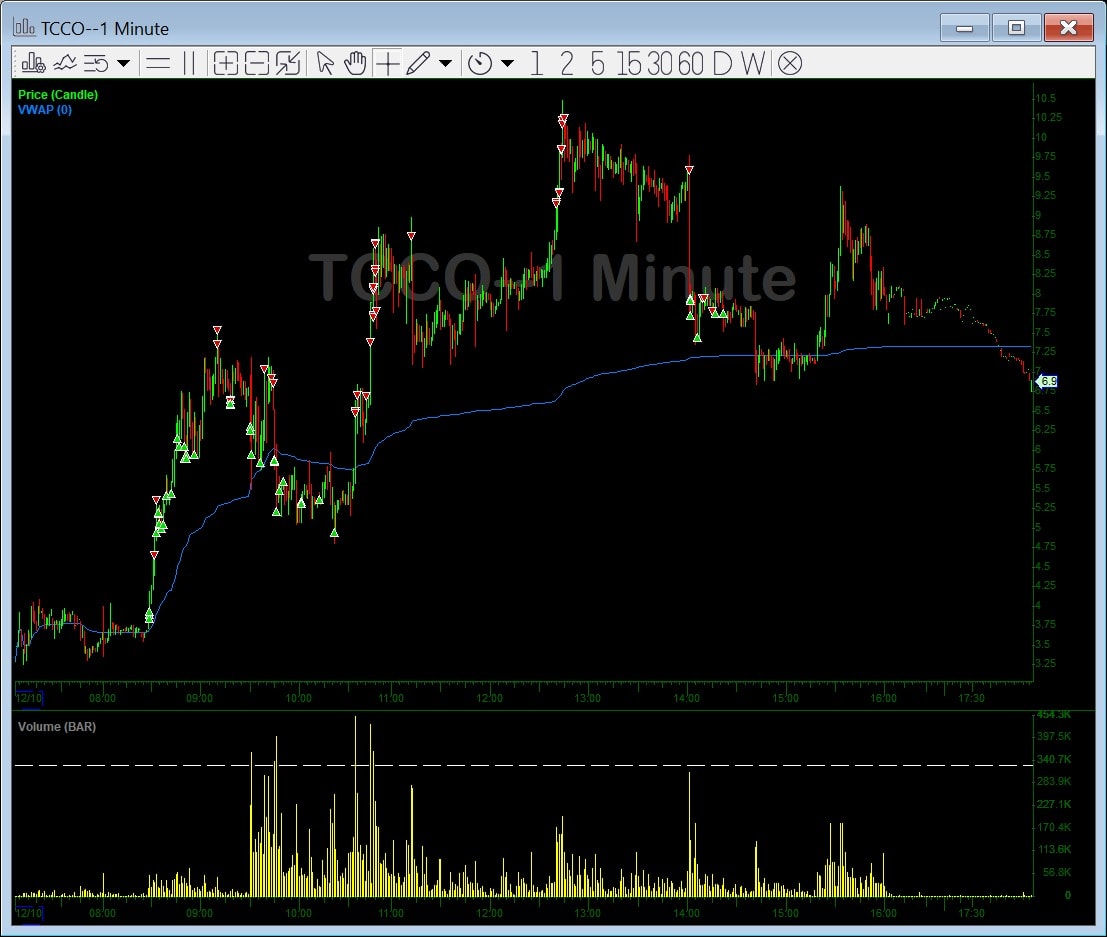
Task: Open the indicators line-chart icon
Action: tap(65, 63)
